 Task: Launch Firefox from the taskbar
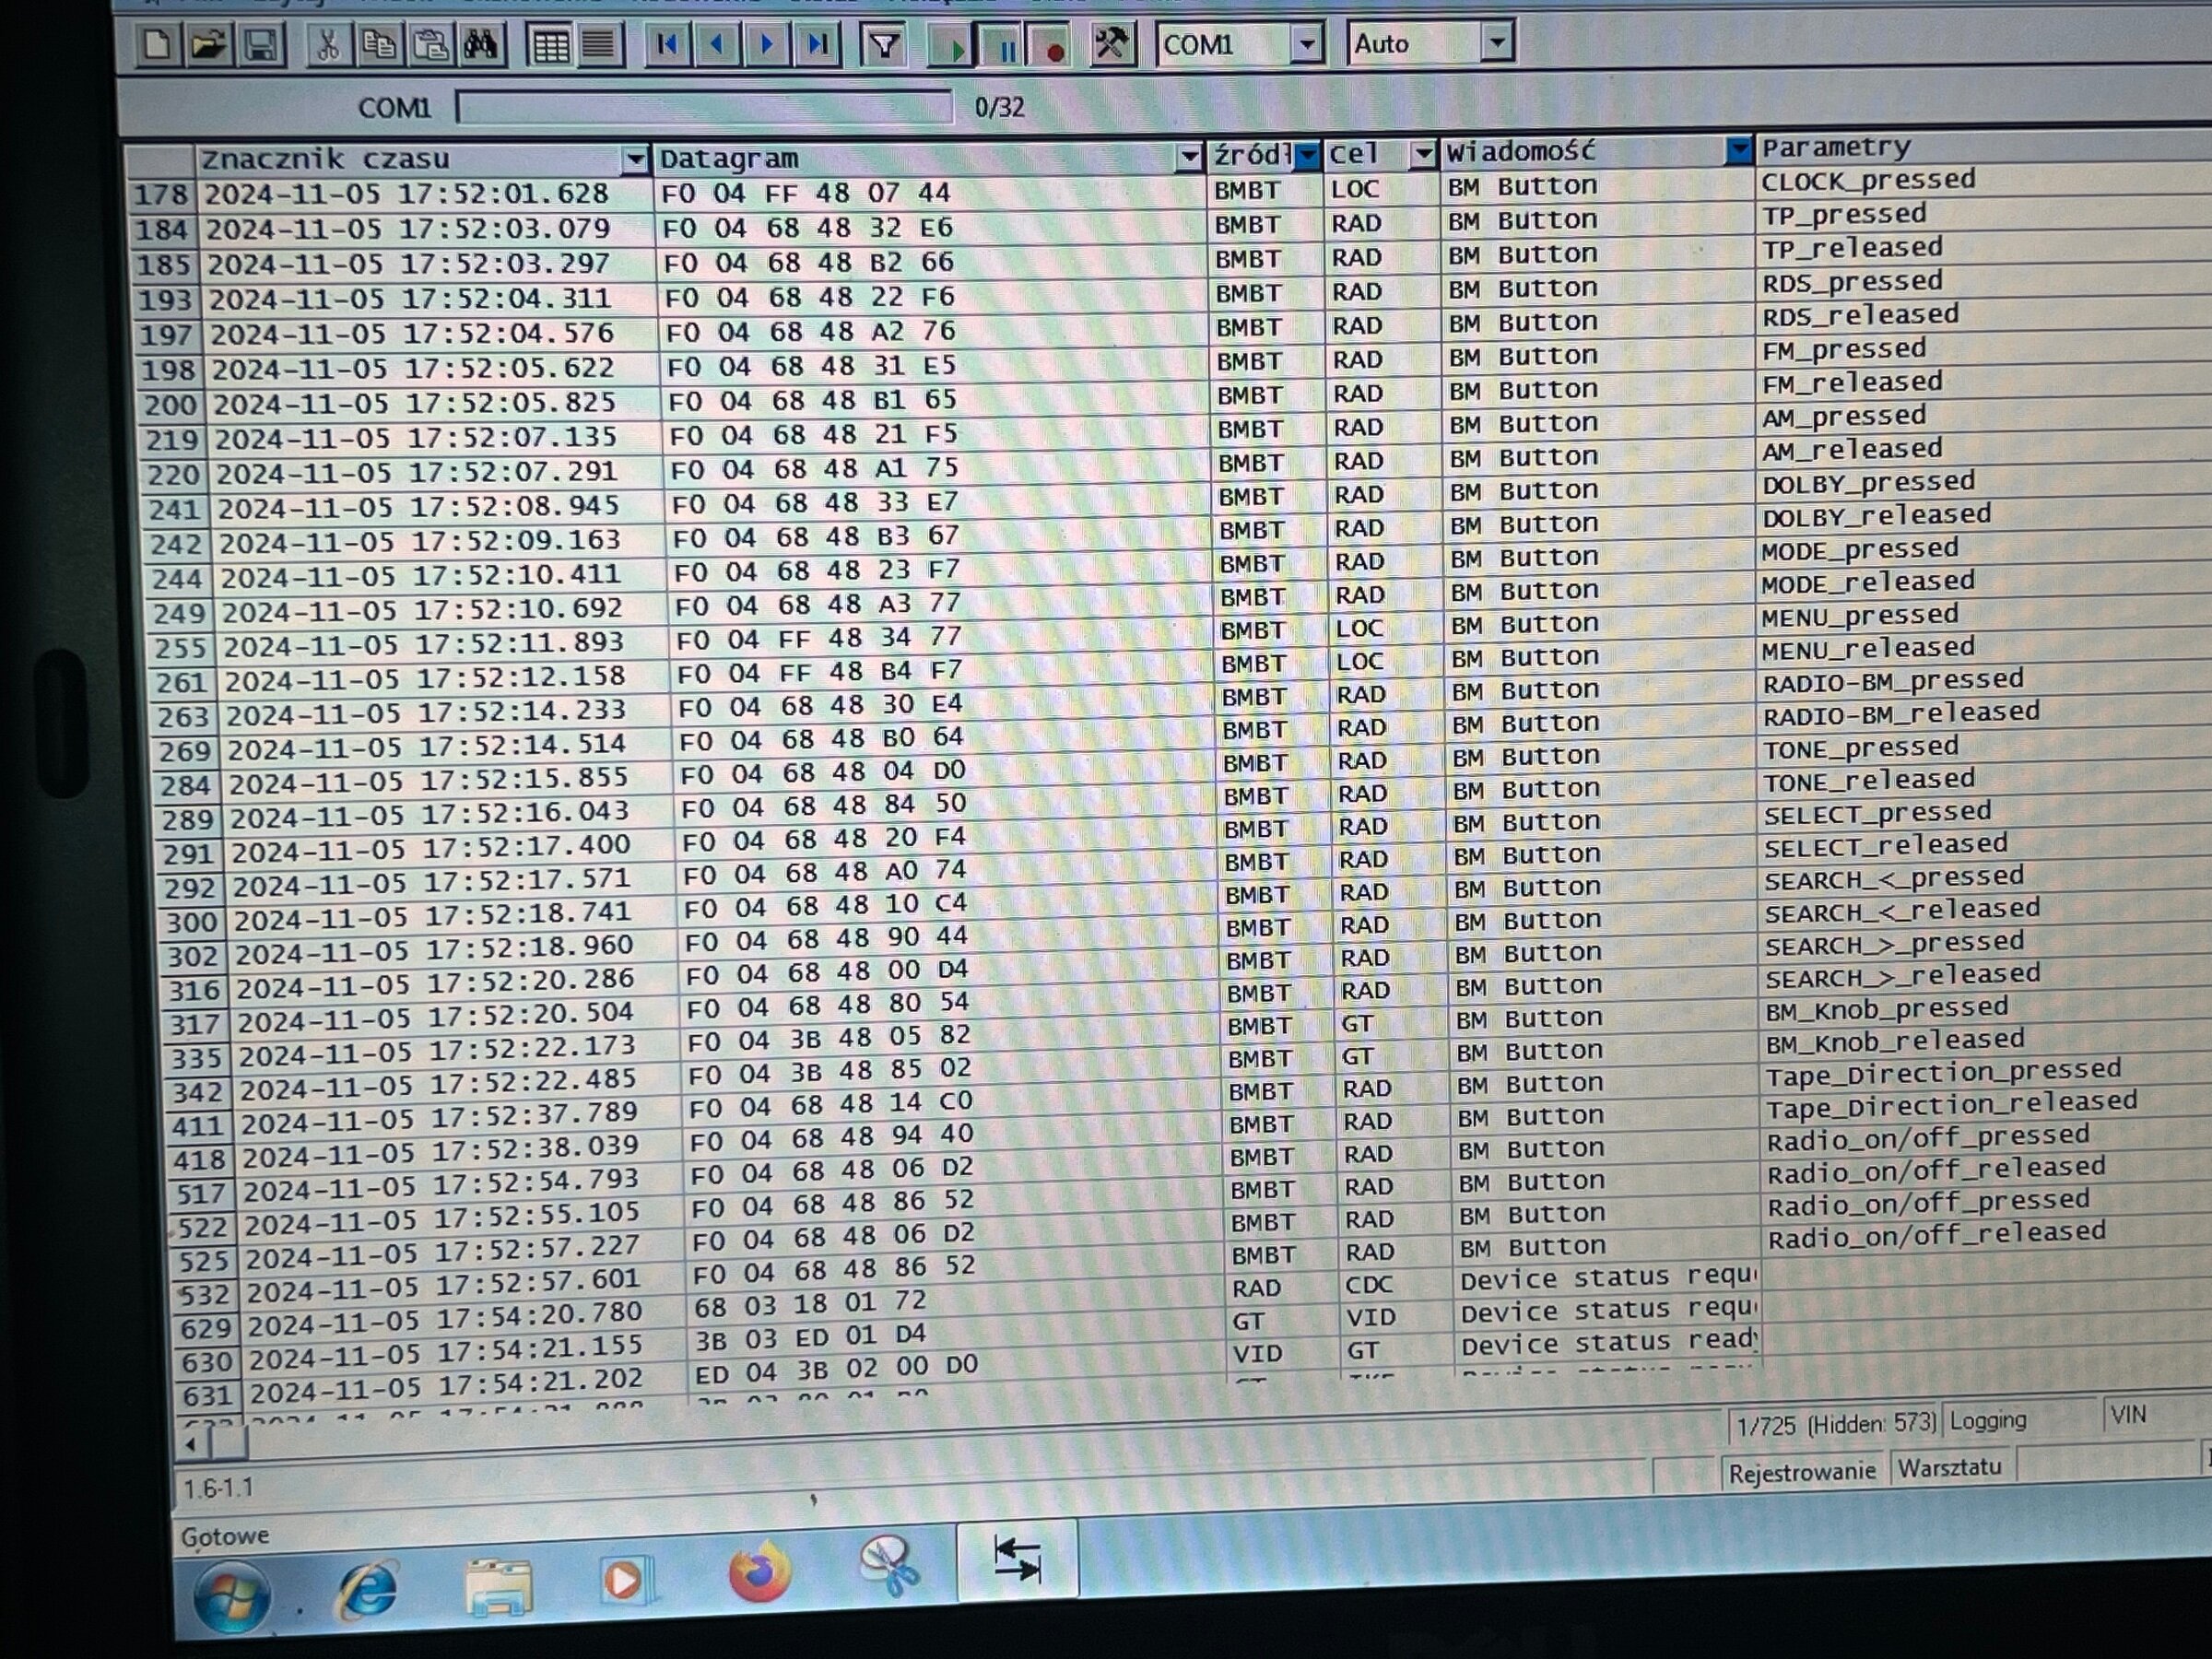click(x=759, y=1573)
